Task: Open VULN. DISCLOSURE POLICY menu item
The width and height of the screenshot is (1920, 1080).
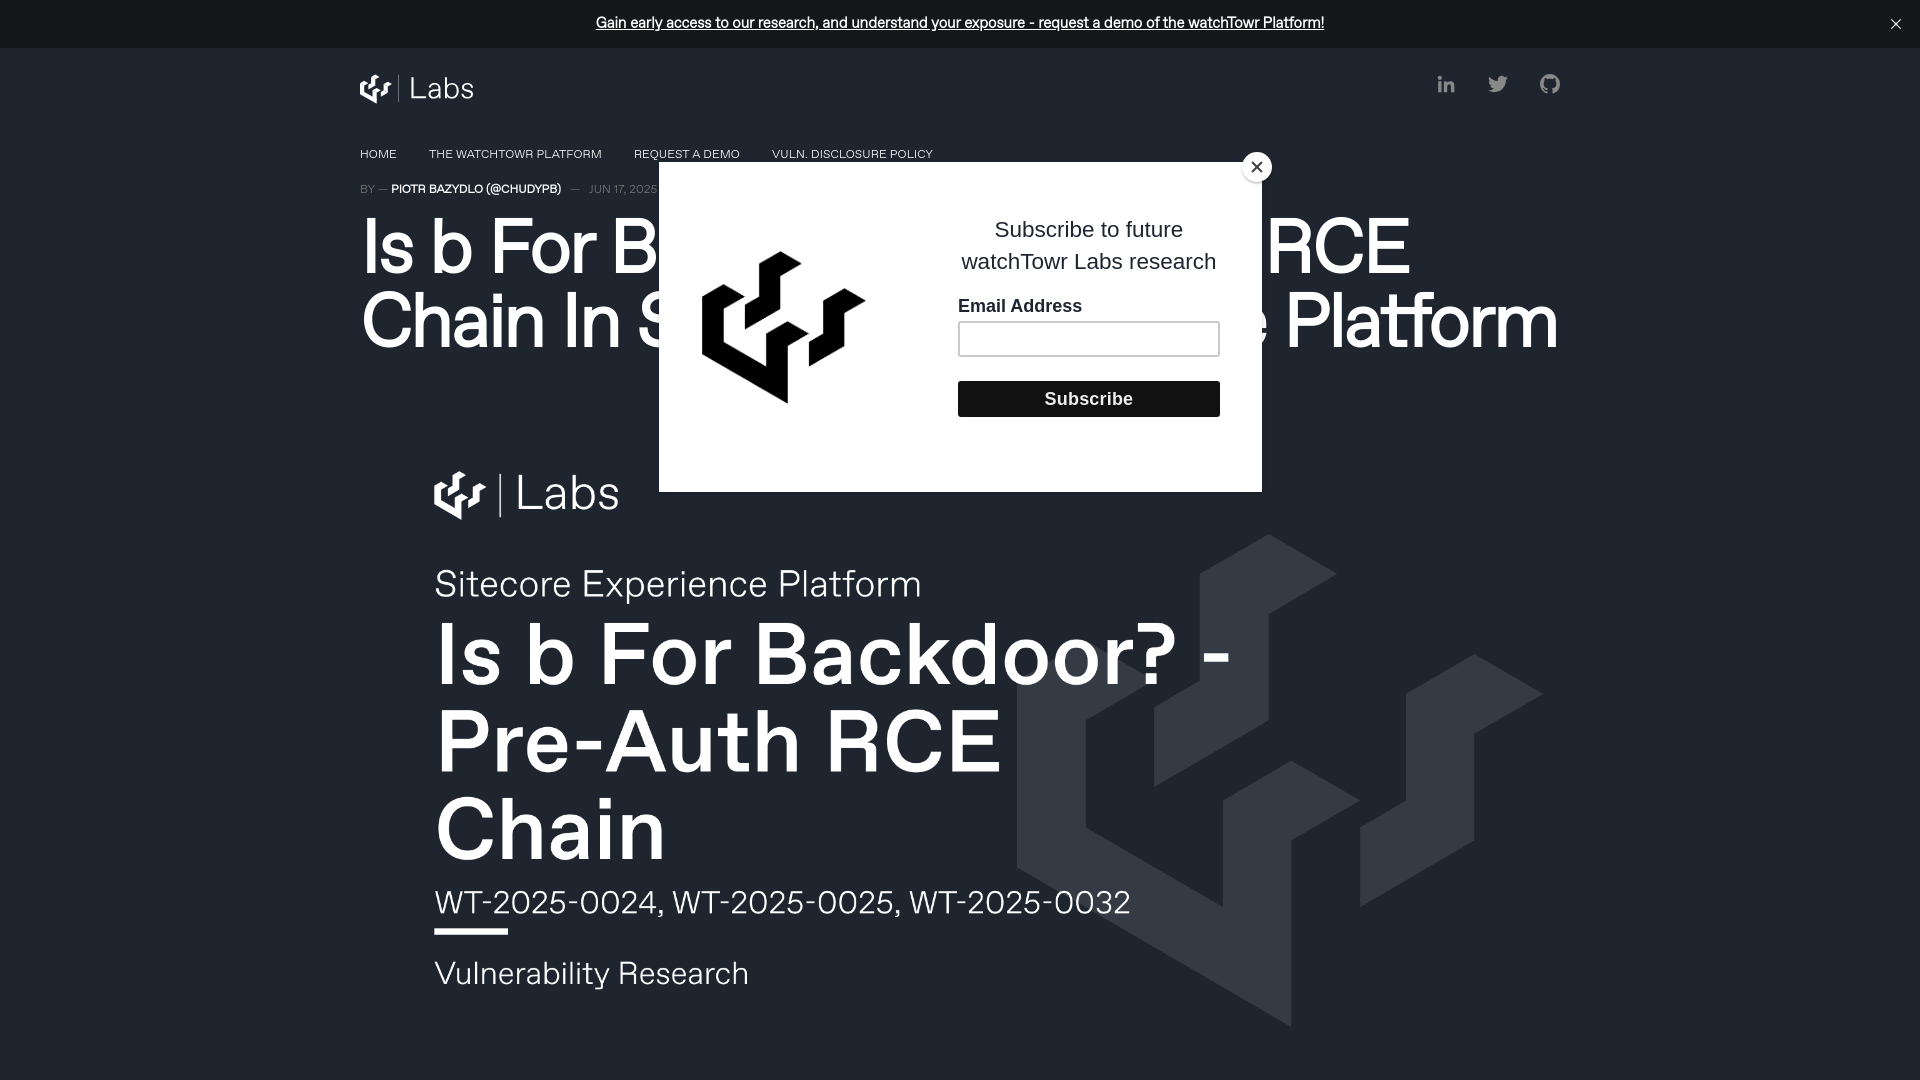Action: click(852, 154)
